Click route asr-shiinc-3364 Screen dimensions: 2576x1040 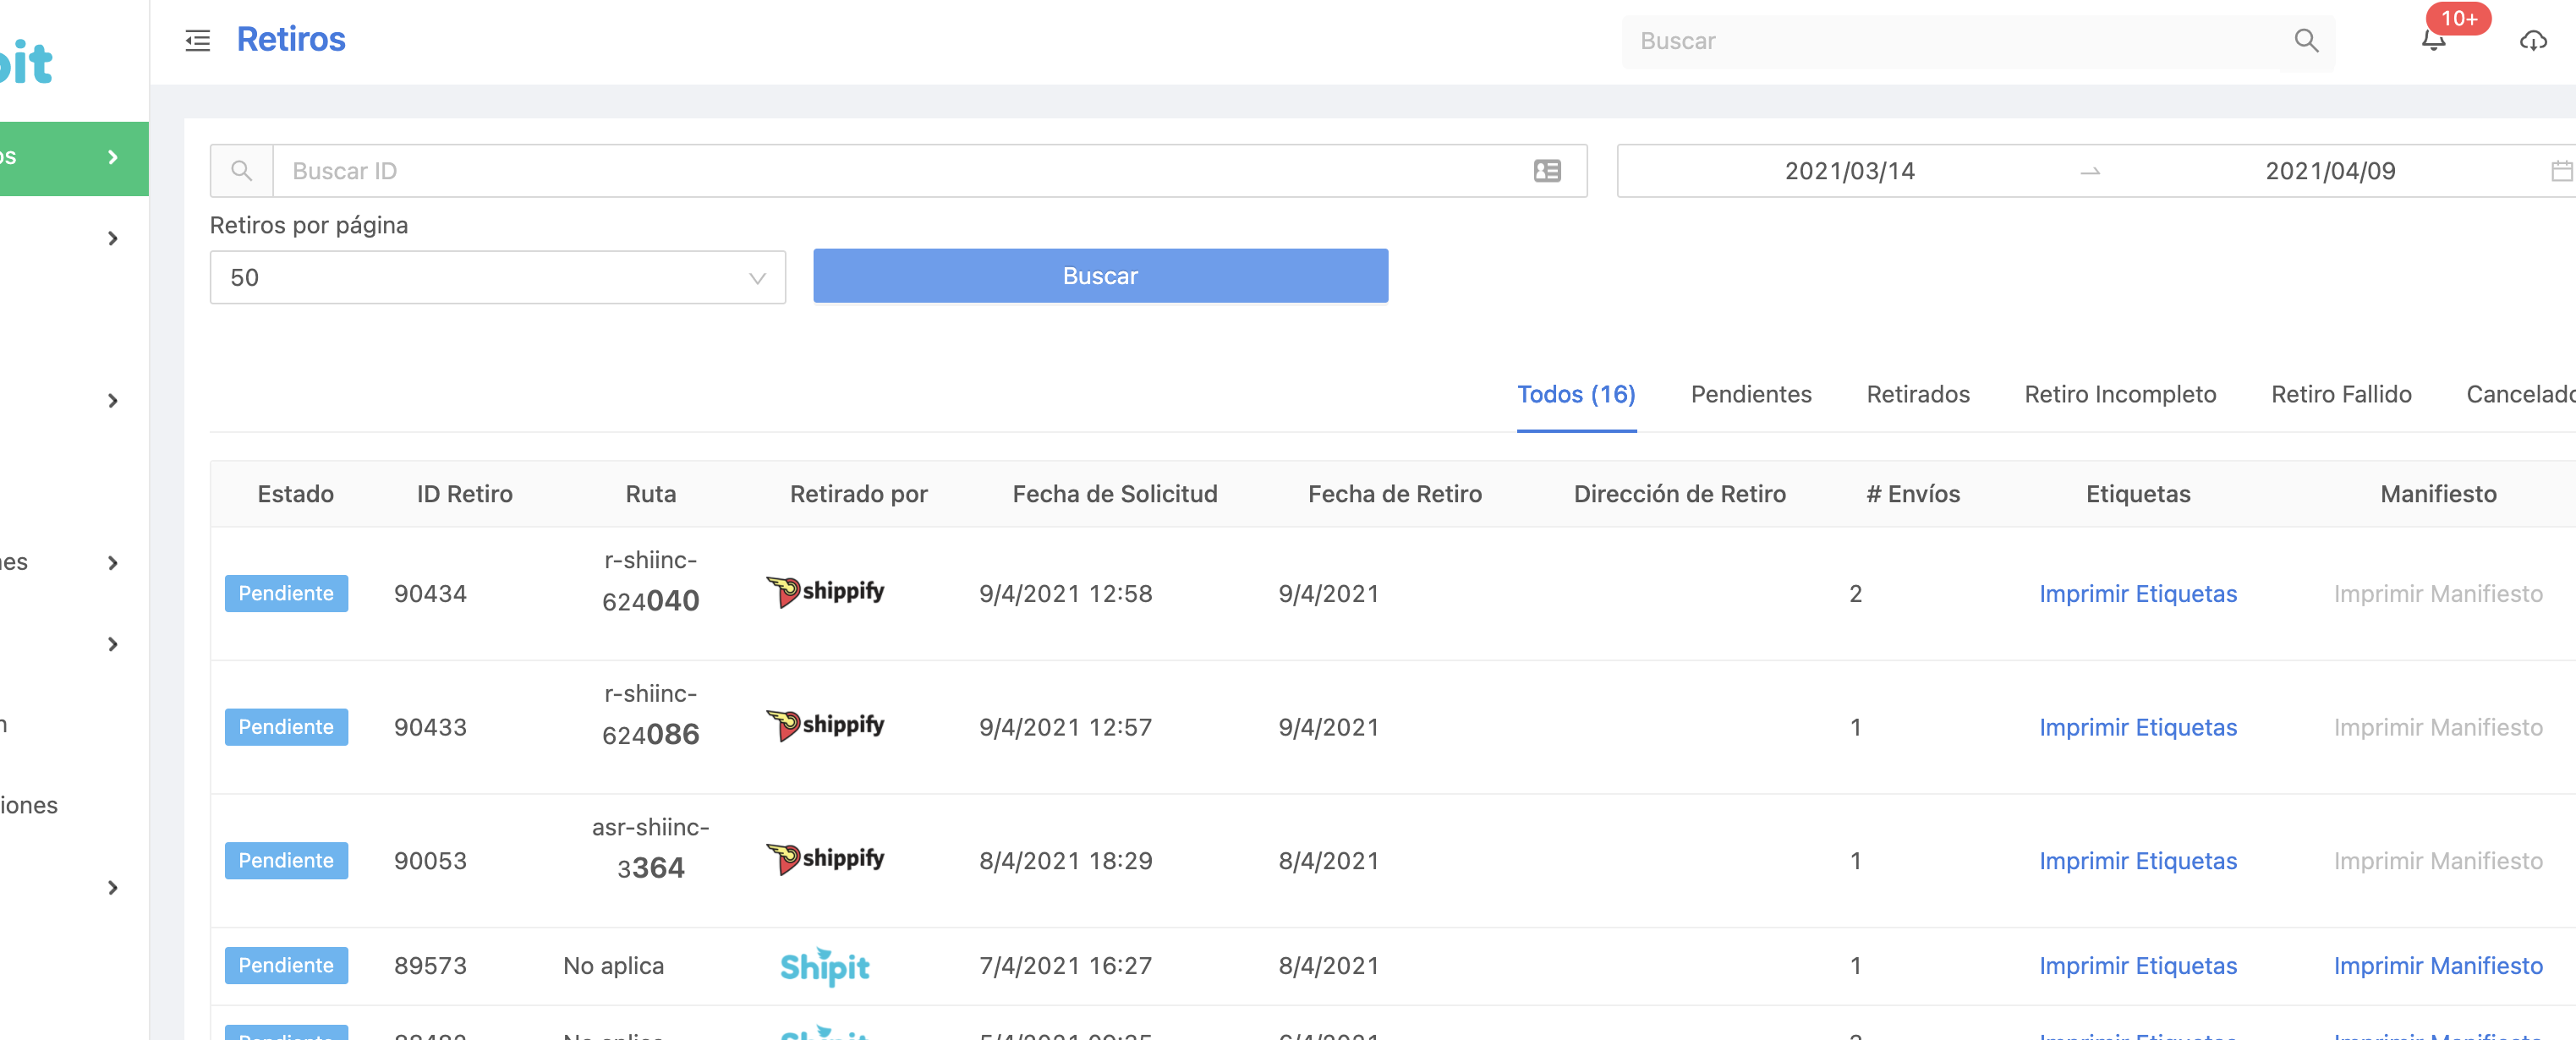651,849
